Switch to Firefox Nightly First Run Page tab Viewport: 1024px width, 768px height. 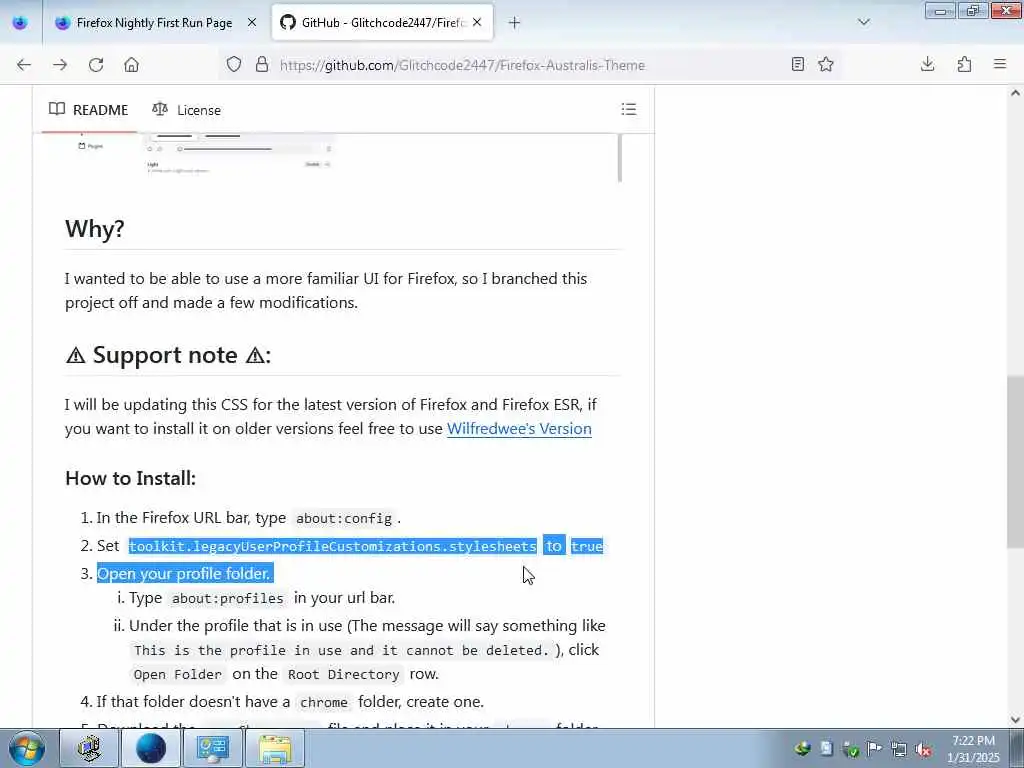[155, 23]
